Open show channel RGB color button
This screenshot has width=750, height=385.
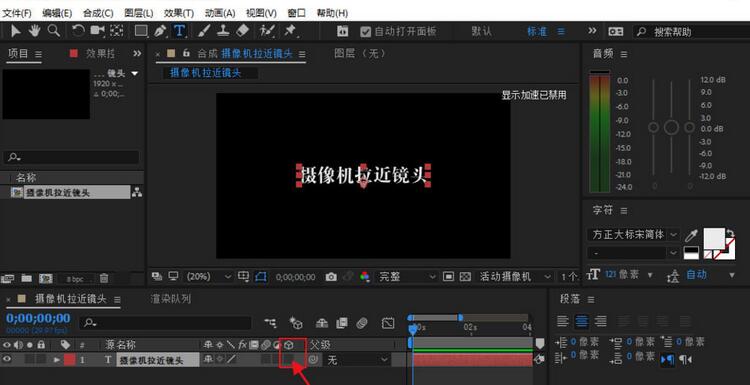pos(365,277)
